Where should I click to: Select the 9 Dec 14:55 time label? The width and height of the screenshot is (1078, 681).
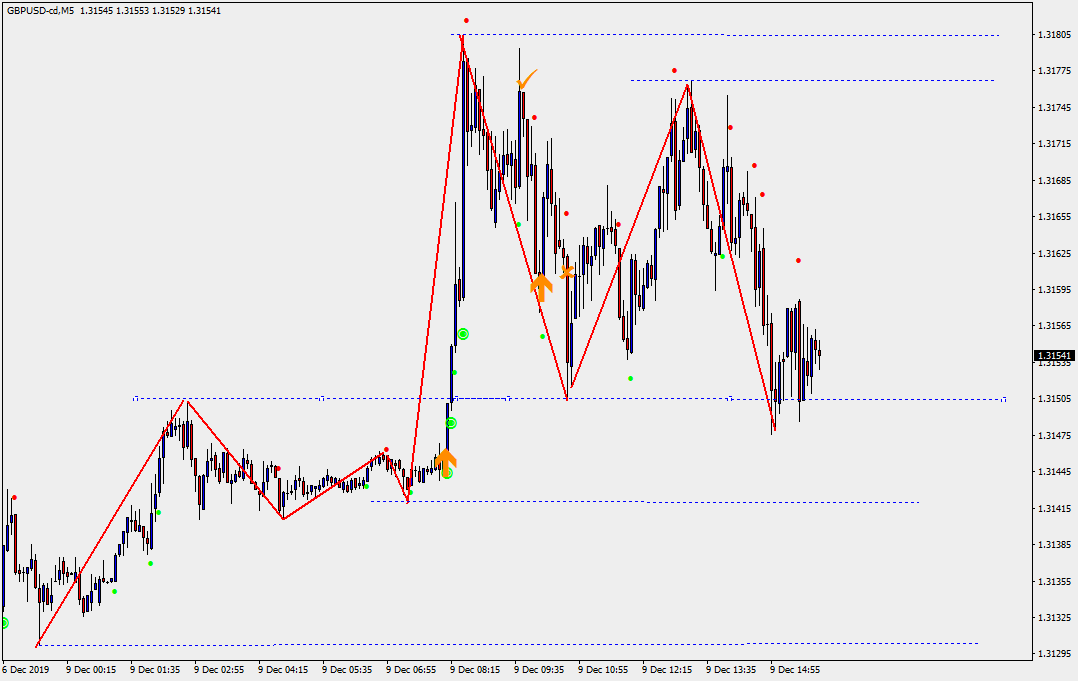[795, 670]
